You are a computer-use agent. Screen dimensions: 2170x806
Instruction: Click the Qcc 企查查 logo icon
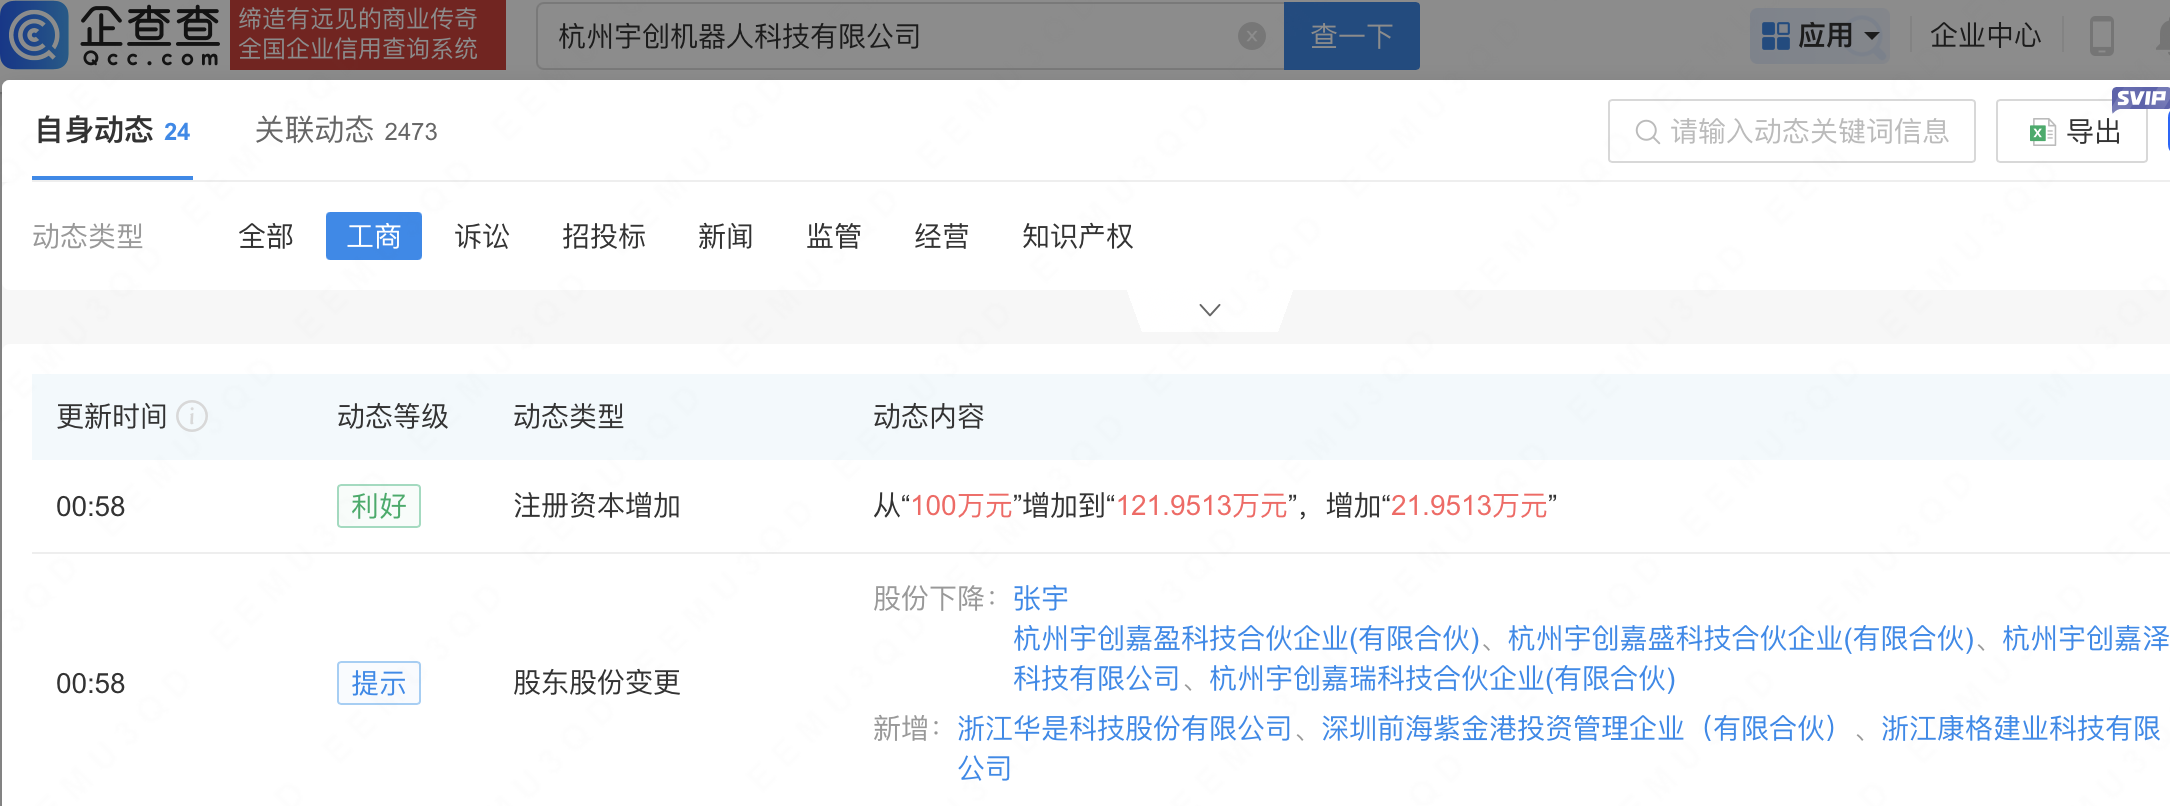click(x=36, y=36)
